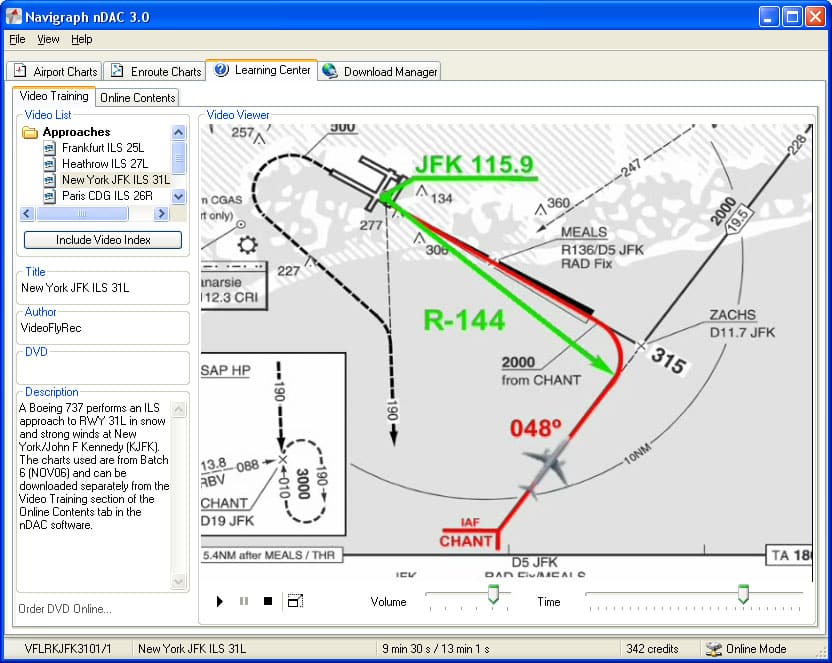Click the Include Video Index button
The width and height of the screenshot is (832, 663).
tap(103, 240)
